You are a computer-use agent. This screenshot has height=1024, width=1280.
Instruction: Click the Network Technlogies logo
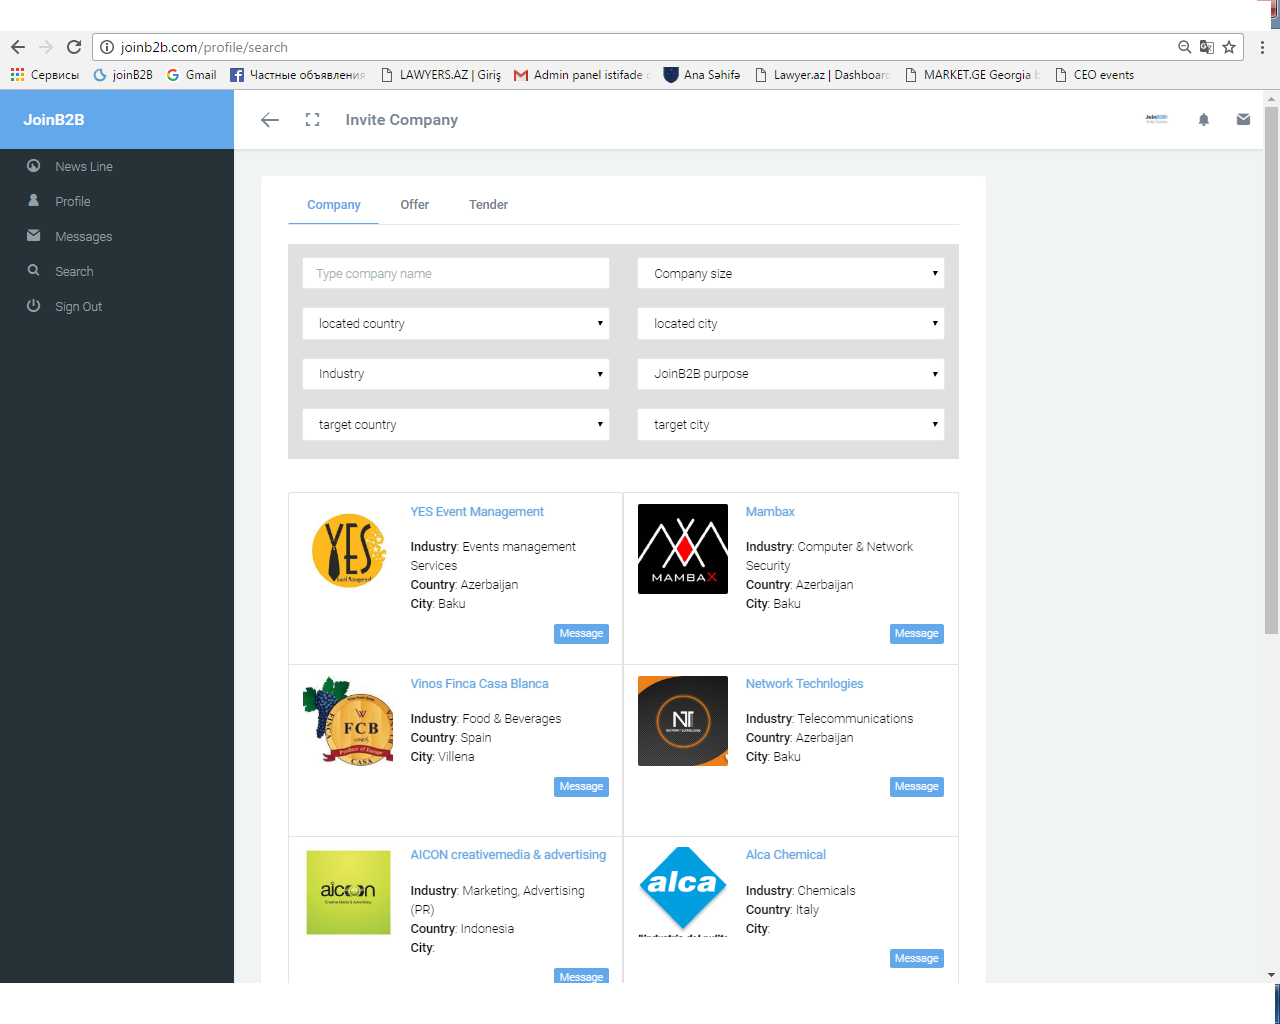[x=683, y=721]
